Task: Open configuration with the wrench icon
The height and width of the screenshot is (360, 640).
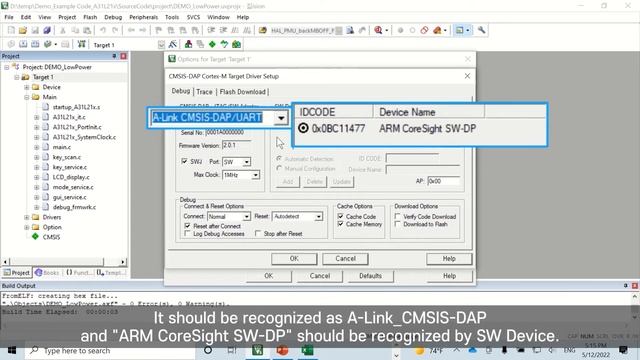Action: click(482, 30)
